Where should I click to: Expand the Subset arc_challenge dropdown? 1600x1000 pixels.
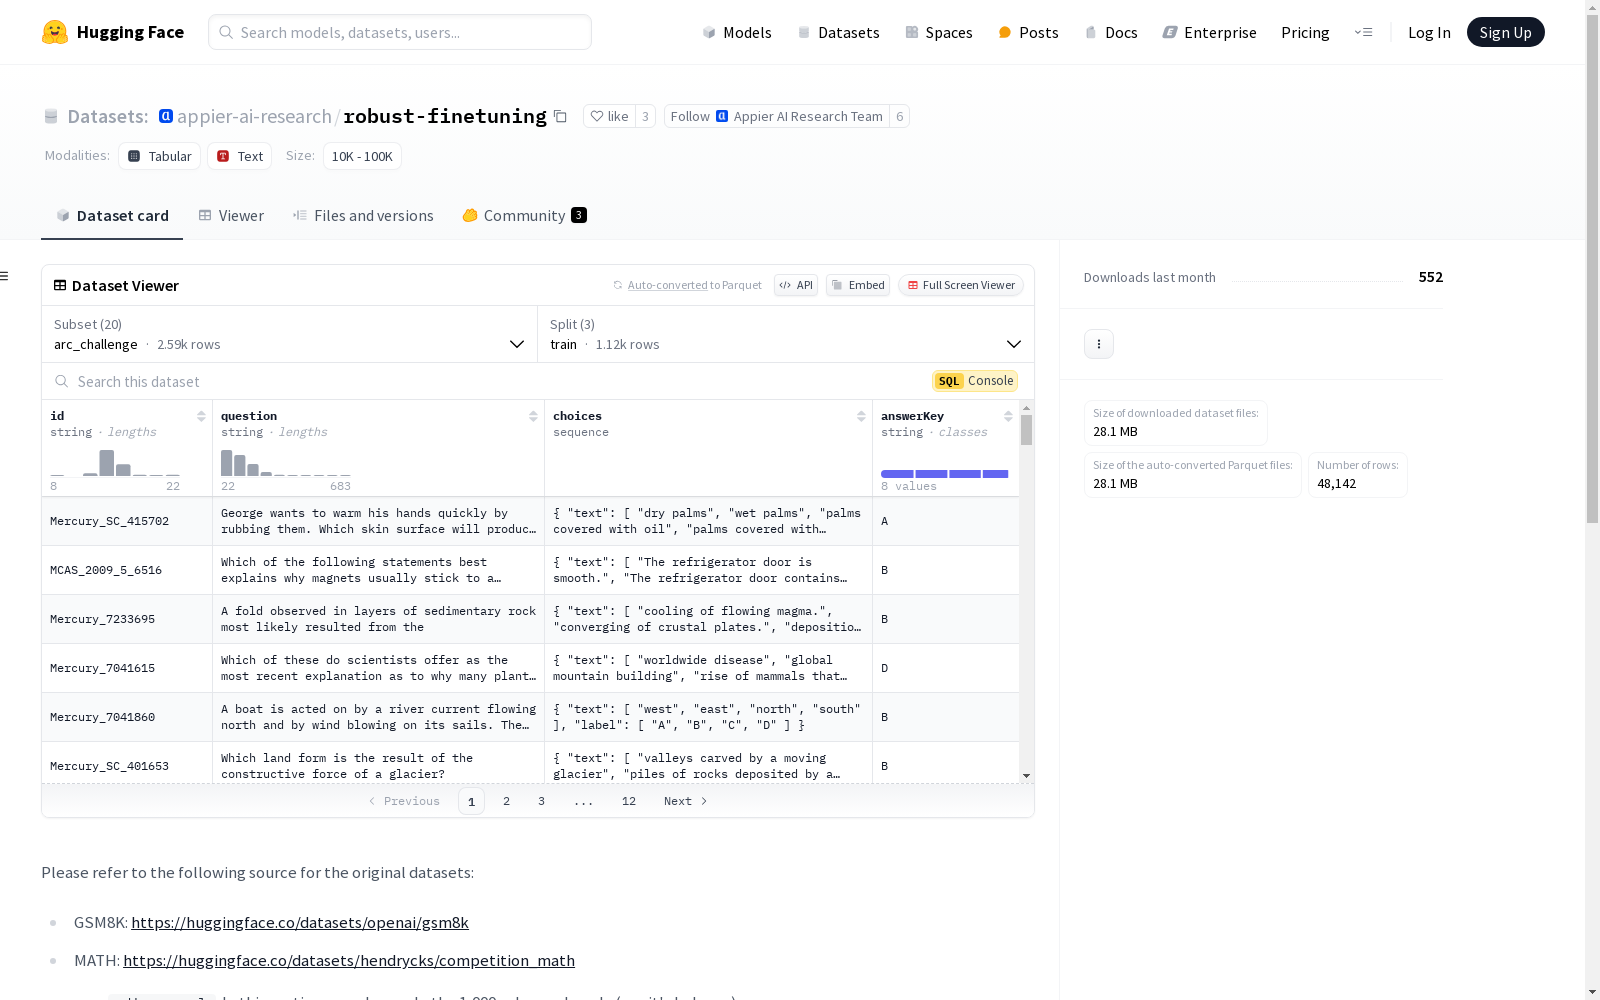pos(290,334)
